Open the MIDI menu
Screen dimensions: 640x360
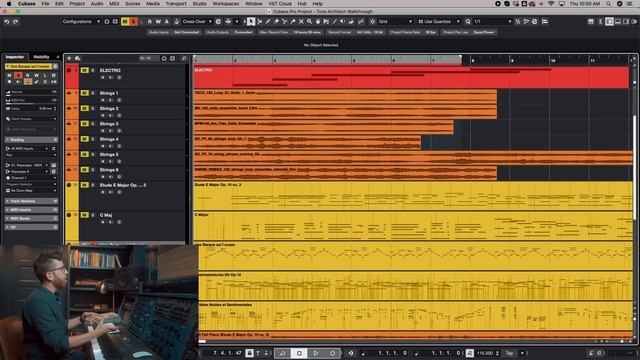[x=114, y=4]
